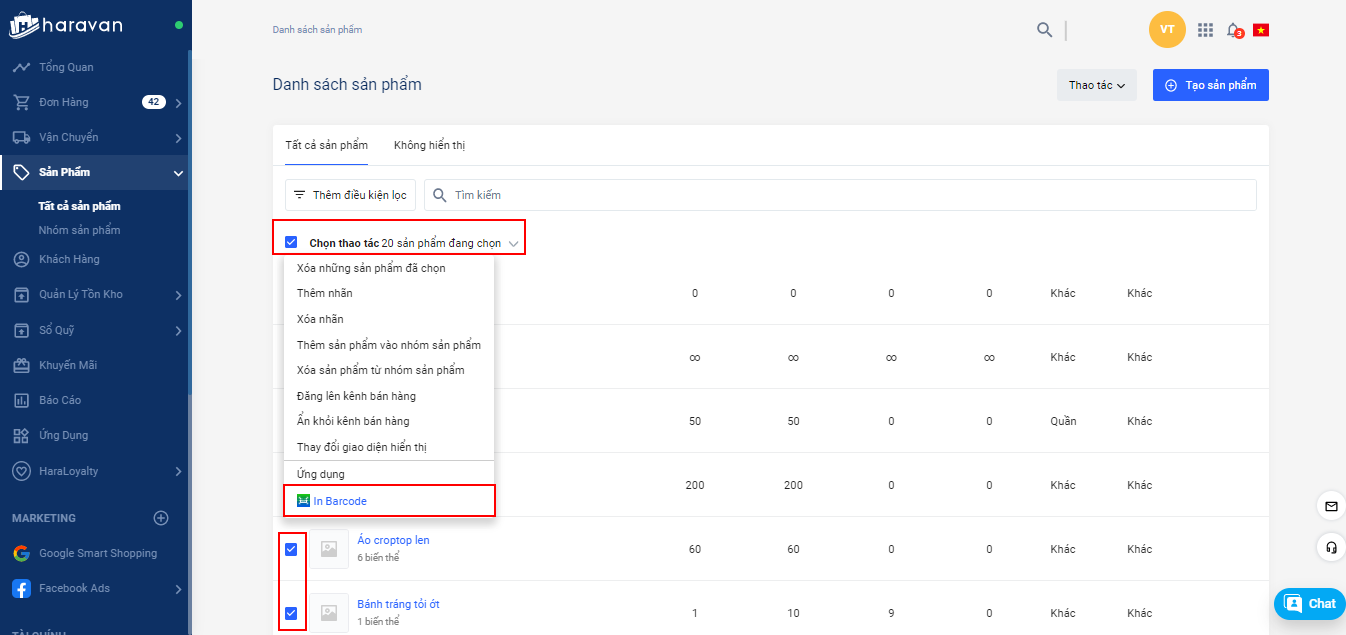
Task: Switch to the Không hiển thị tab
Action: coord(429,145)
